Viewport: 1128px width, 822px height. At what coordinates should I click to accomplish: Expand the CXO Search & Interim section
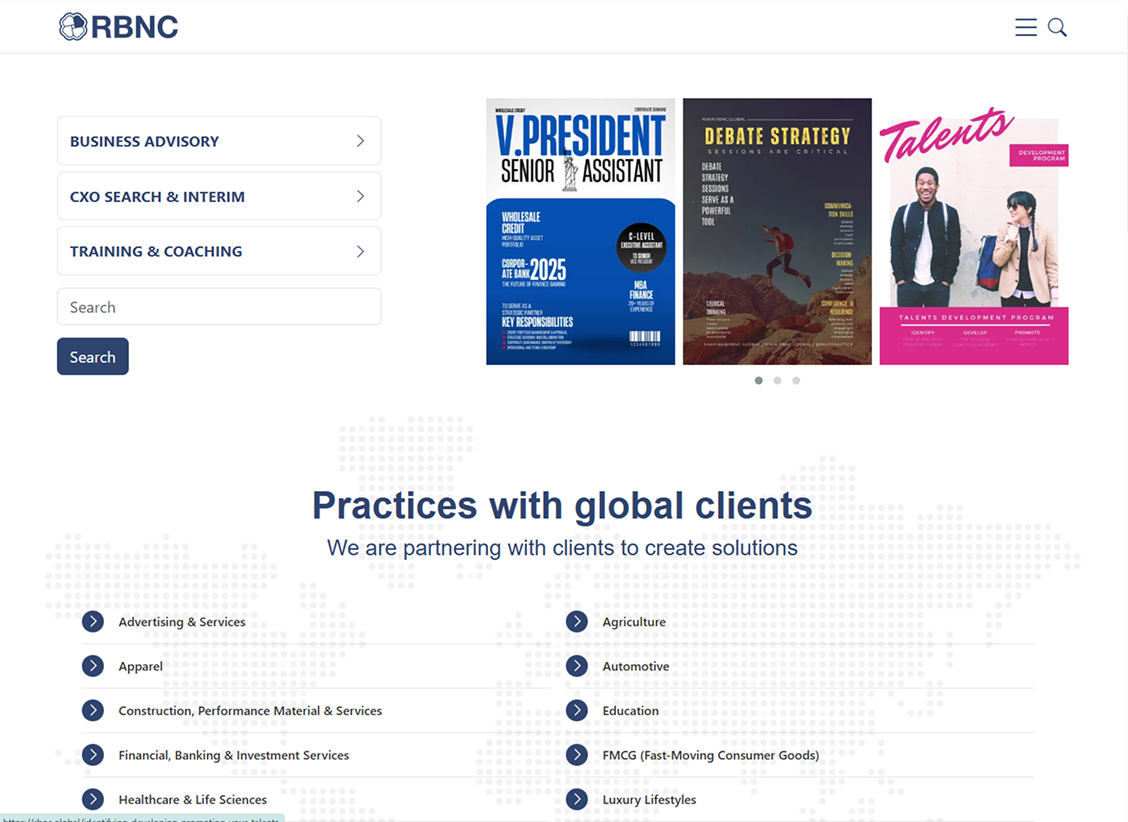point(219,196)
